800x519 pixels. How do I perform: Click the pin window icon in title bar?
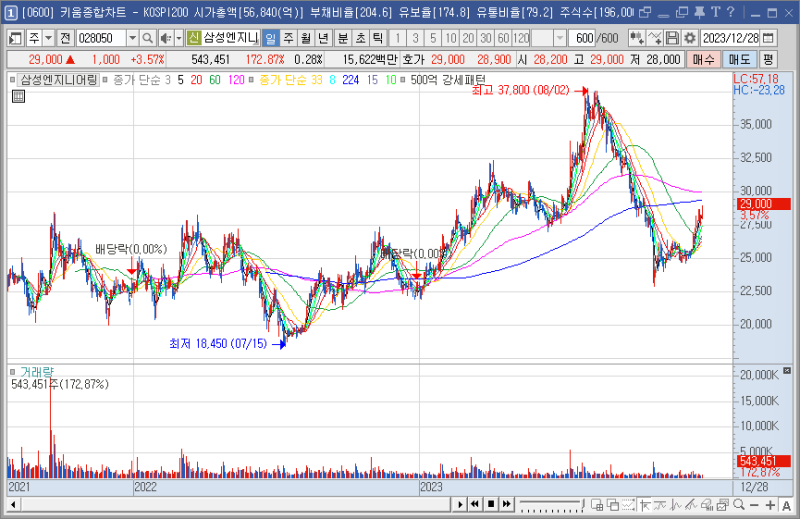point(699,12)
